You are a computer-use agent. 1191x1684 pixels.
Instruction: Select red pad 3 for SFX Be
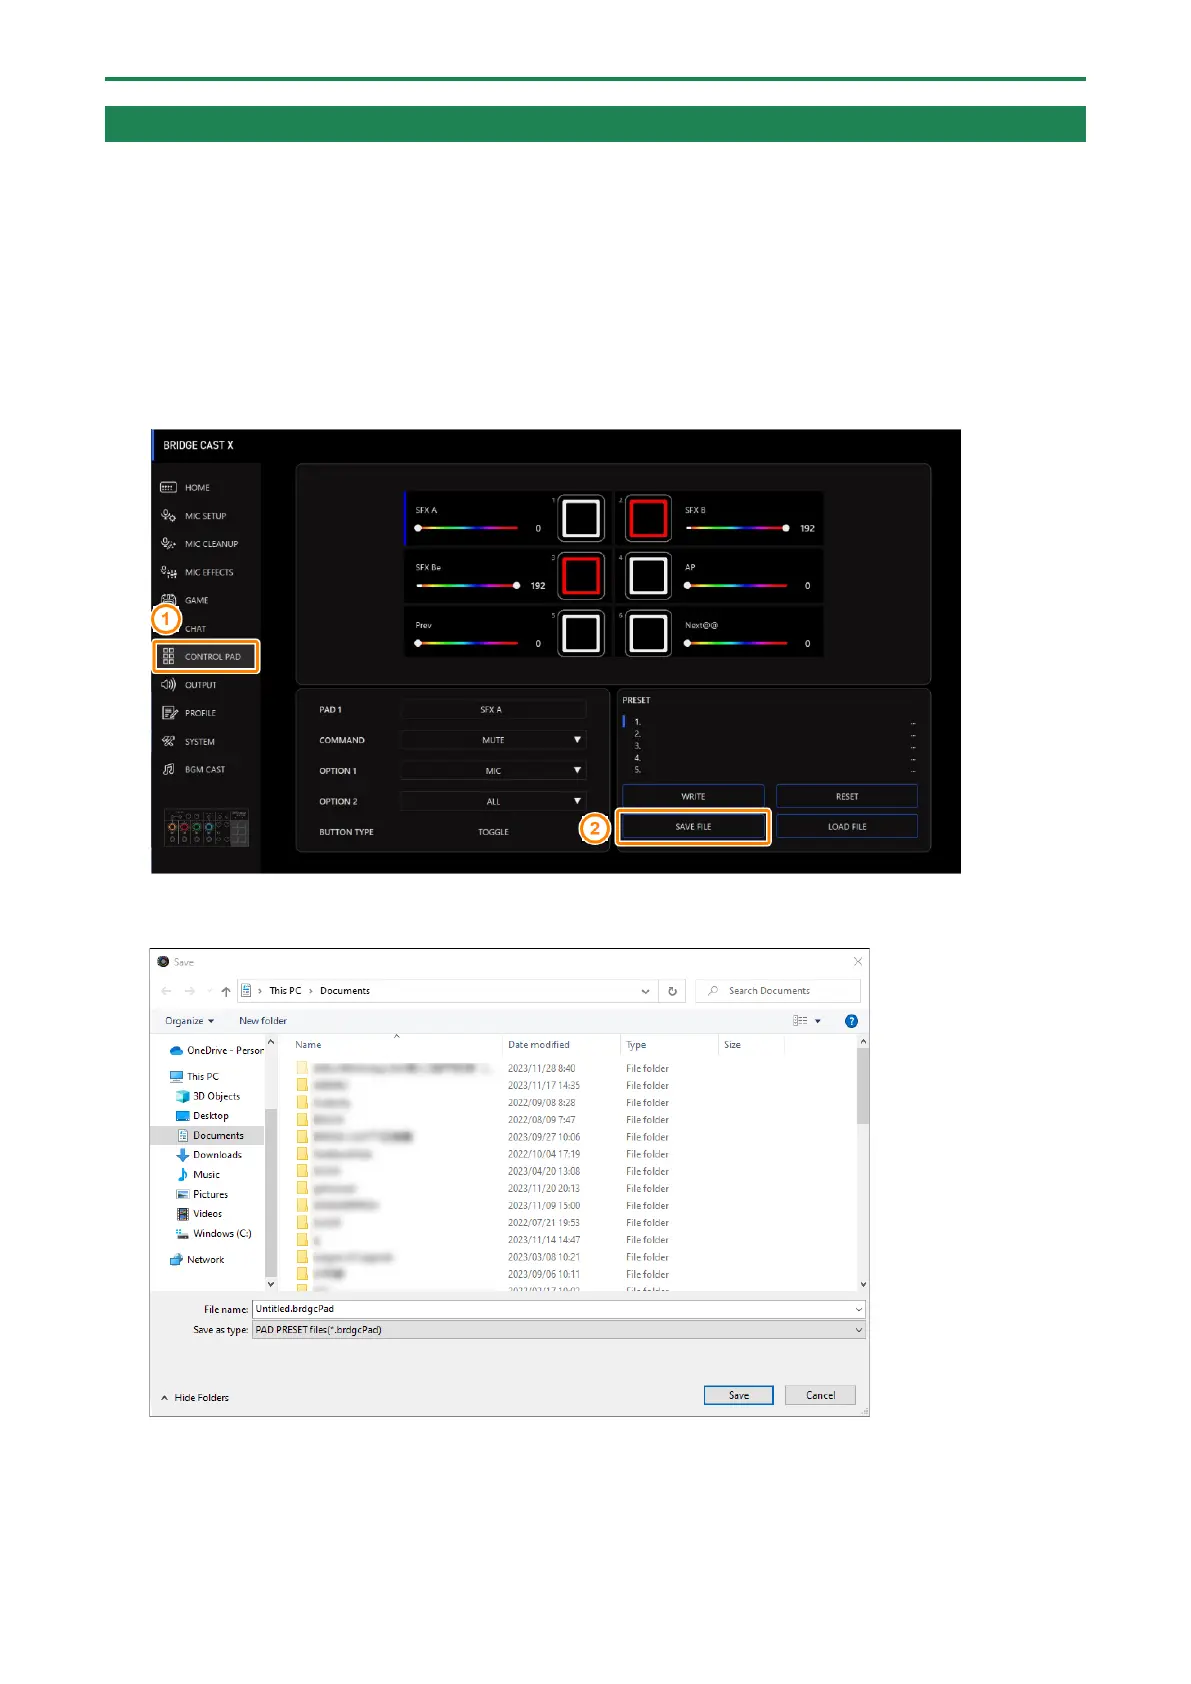(x=581, y=576)
